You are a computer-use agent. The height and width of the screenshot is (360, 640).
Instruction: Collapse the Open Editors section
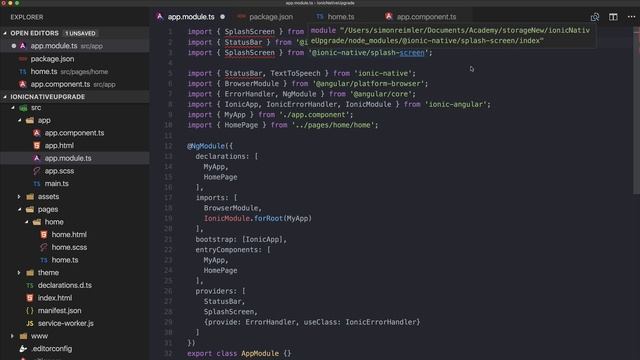click(5, 33)
